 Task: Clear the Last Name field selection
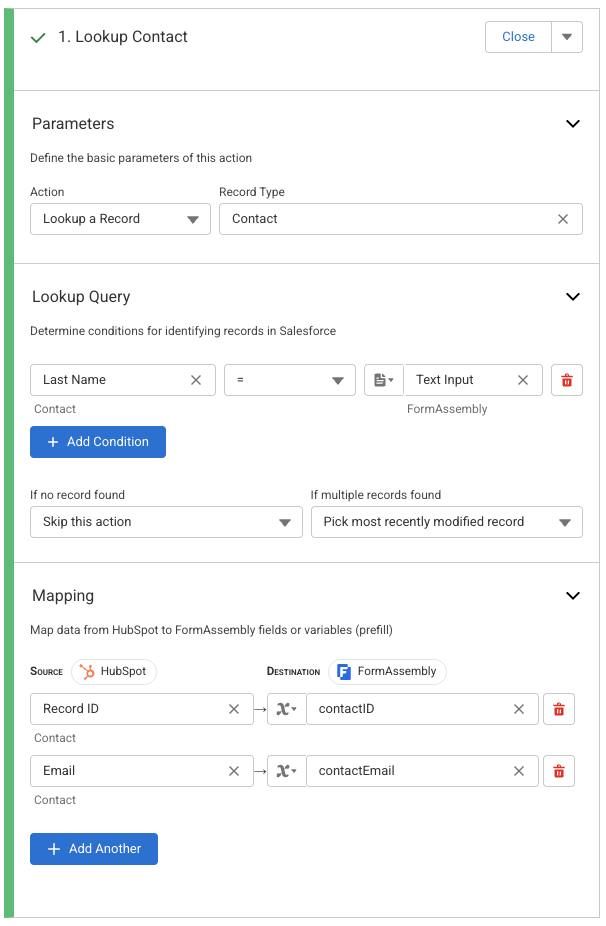[196, 380]
